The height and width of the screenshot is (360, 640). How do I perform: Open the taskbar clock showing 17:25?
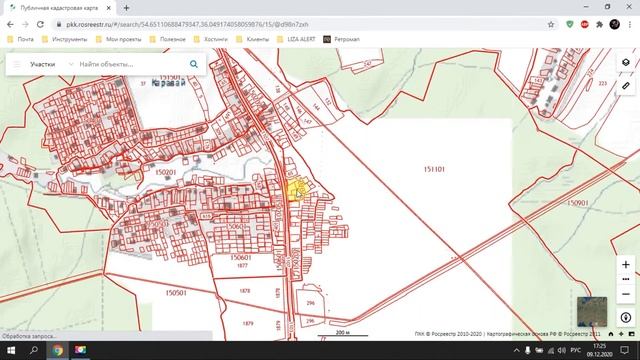tap(600, 350)
